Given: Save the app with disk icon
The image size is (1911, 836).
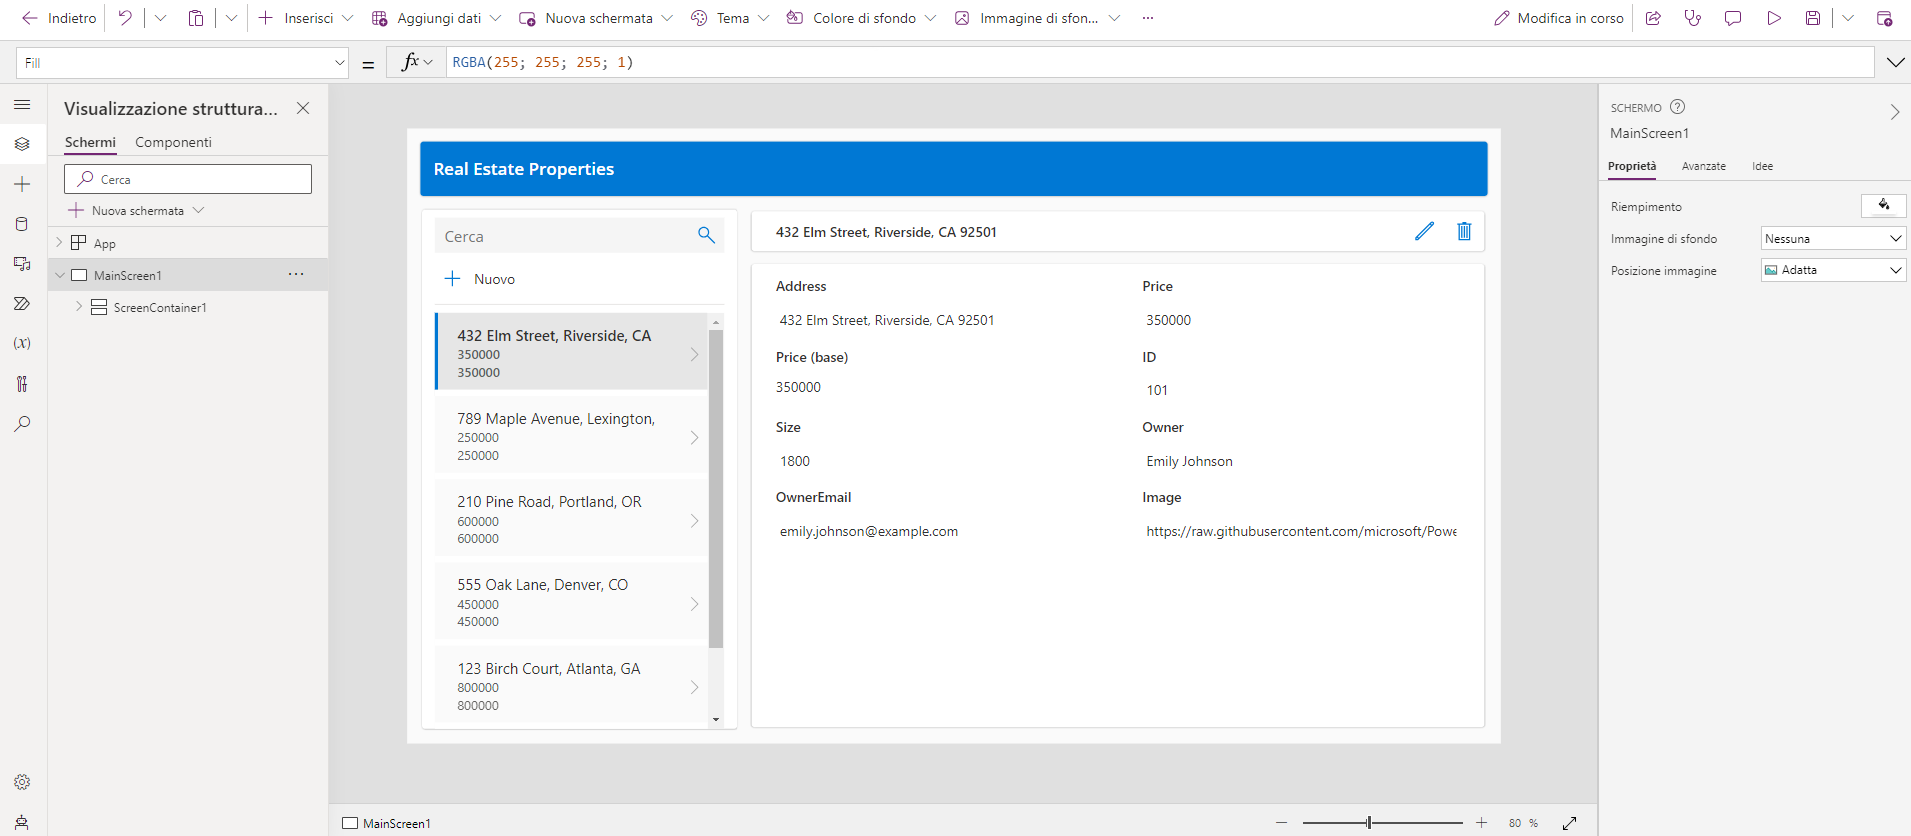Looking at the screenshot, I should click(x=1813, y=18).
